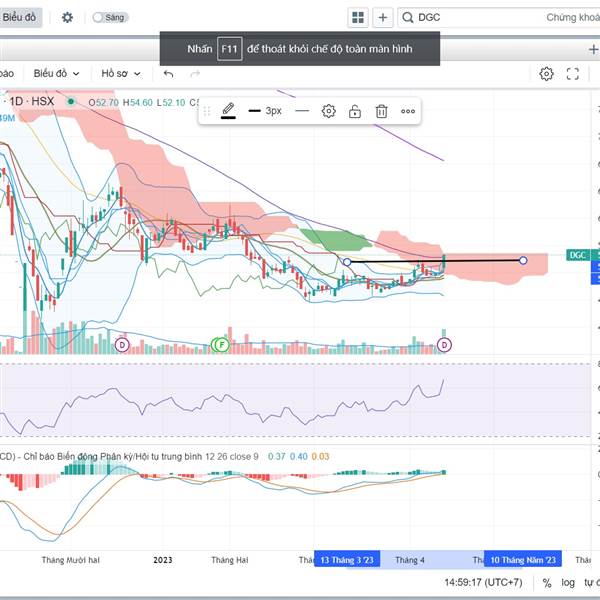Open drawing settings gear in floating toolbar
Image resolution: width=600 pixels, height=600 pixels.
pos(329,111)
